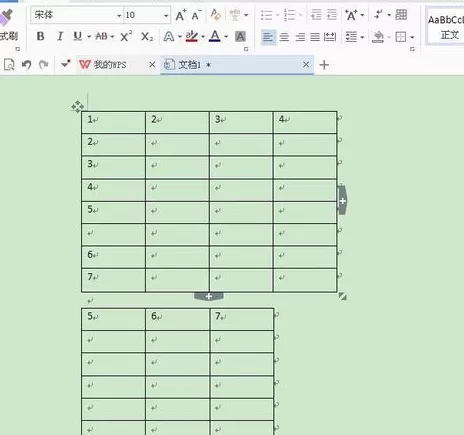Apply italic with the I icon

tap(60, 36)
